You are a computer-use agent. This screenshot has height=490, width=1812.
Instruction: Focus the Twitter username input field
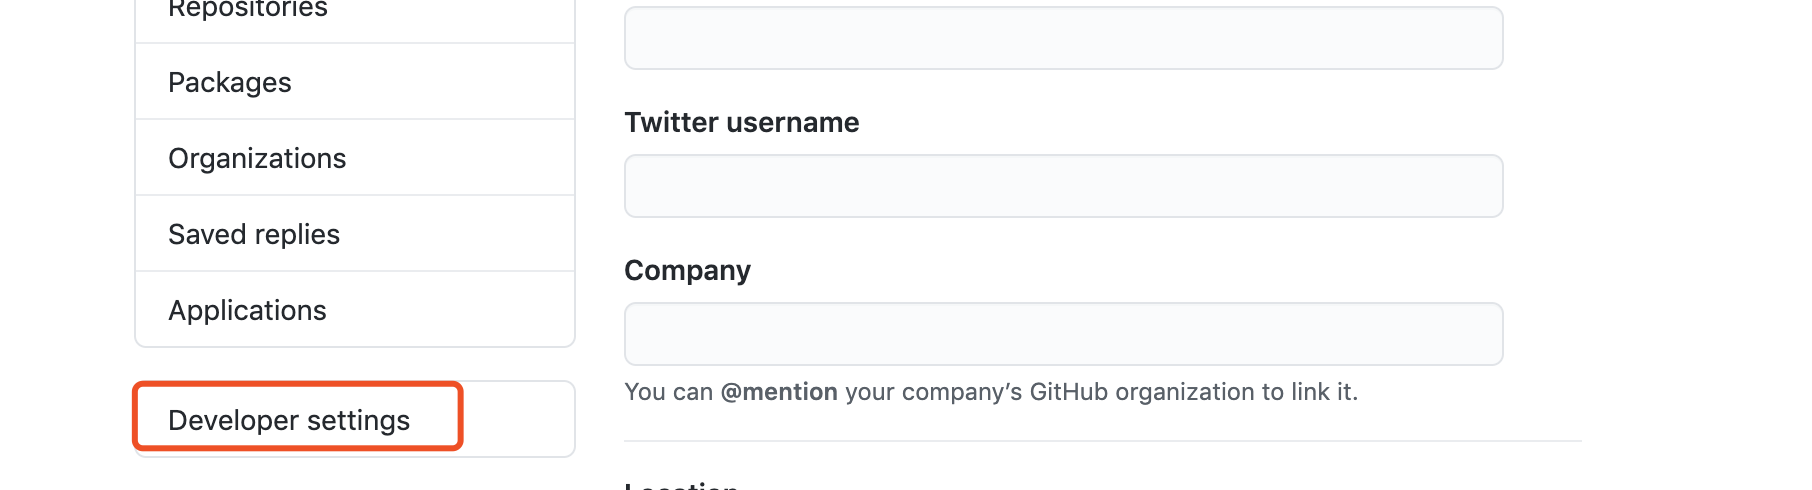(x=1063, y=186)
